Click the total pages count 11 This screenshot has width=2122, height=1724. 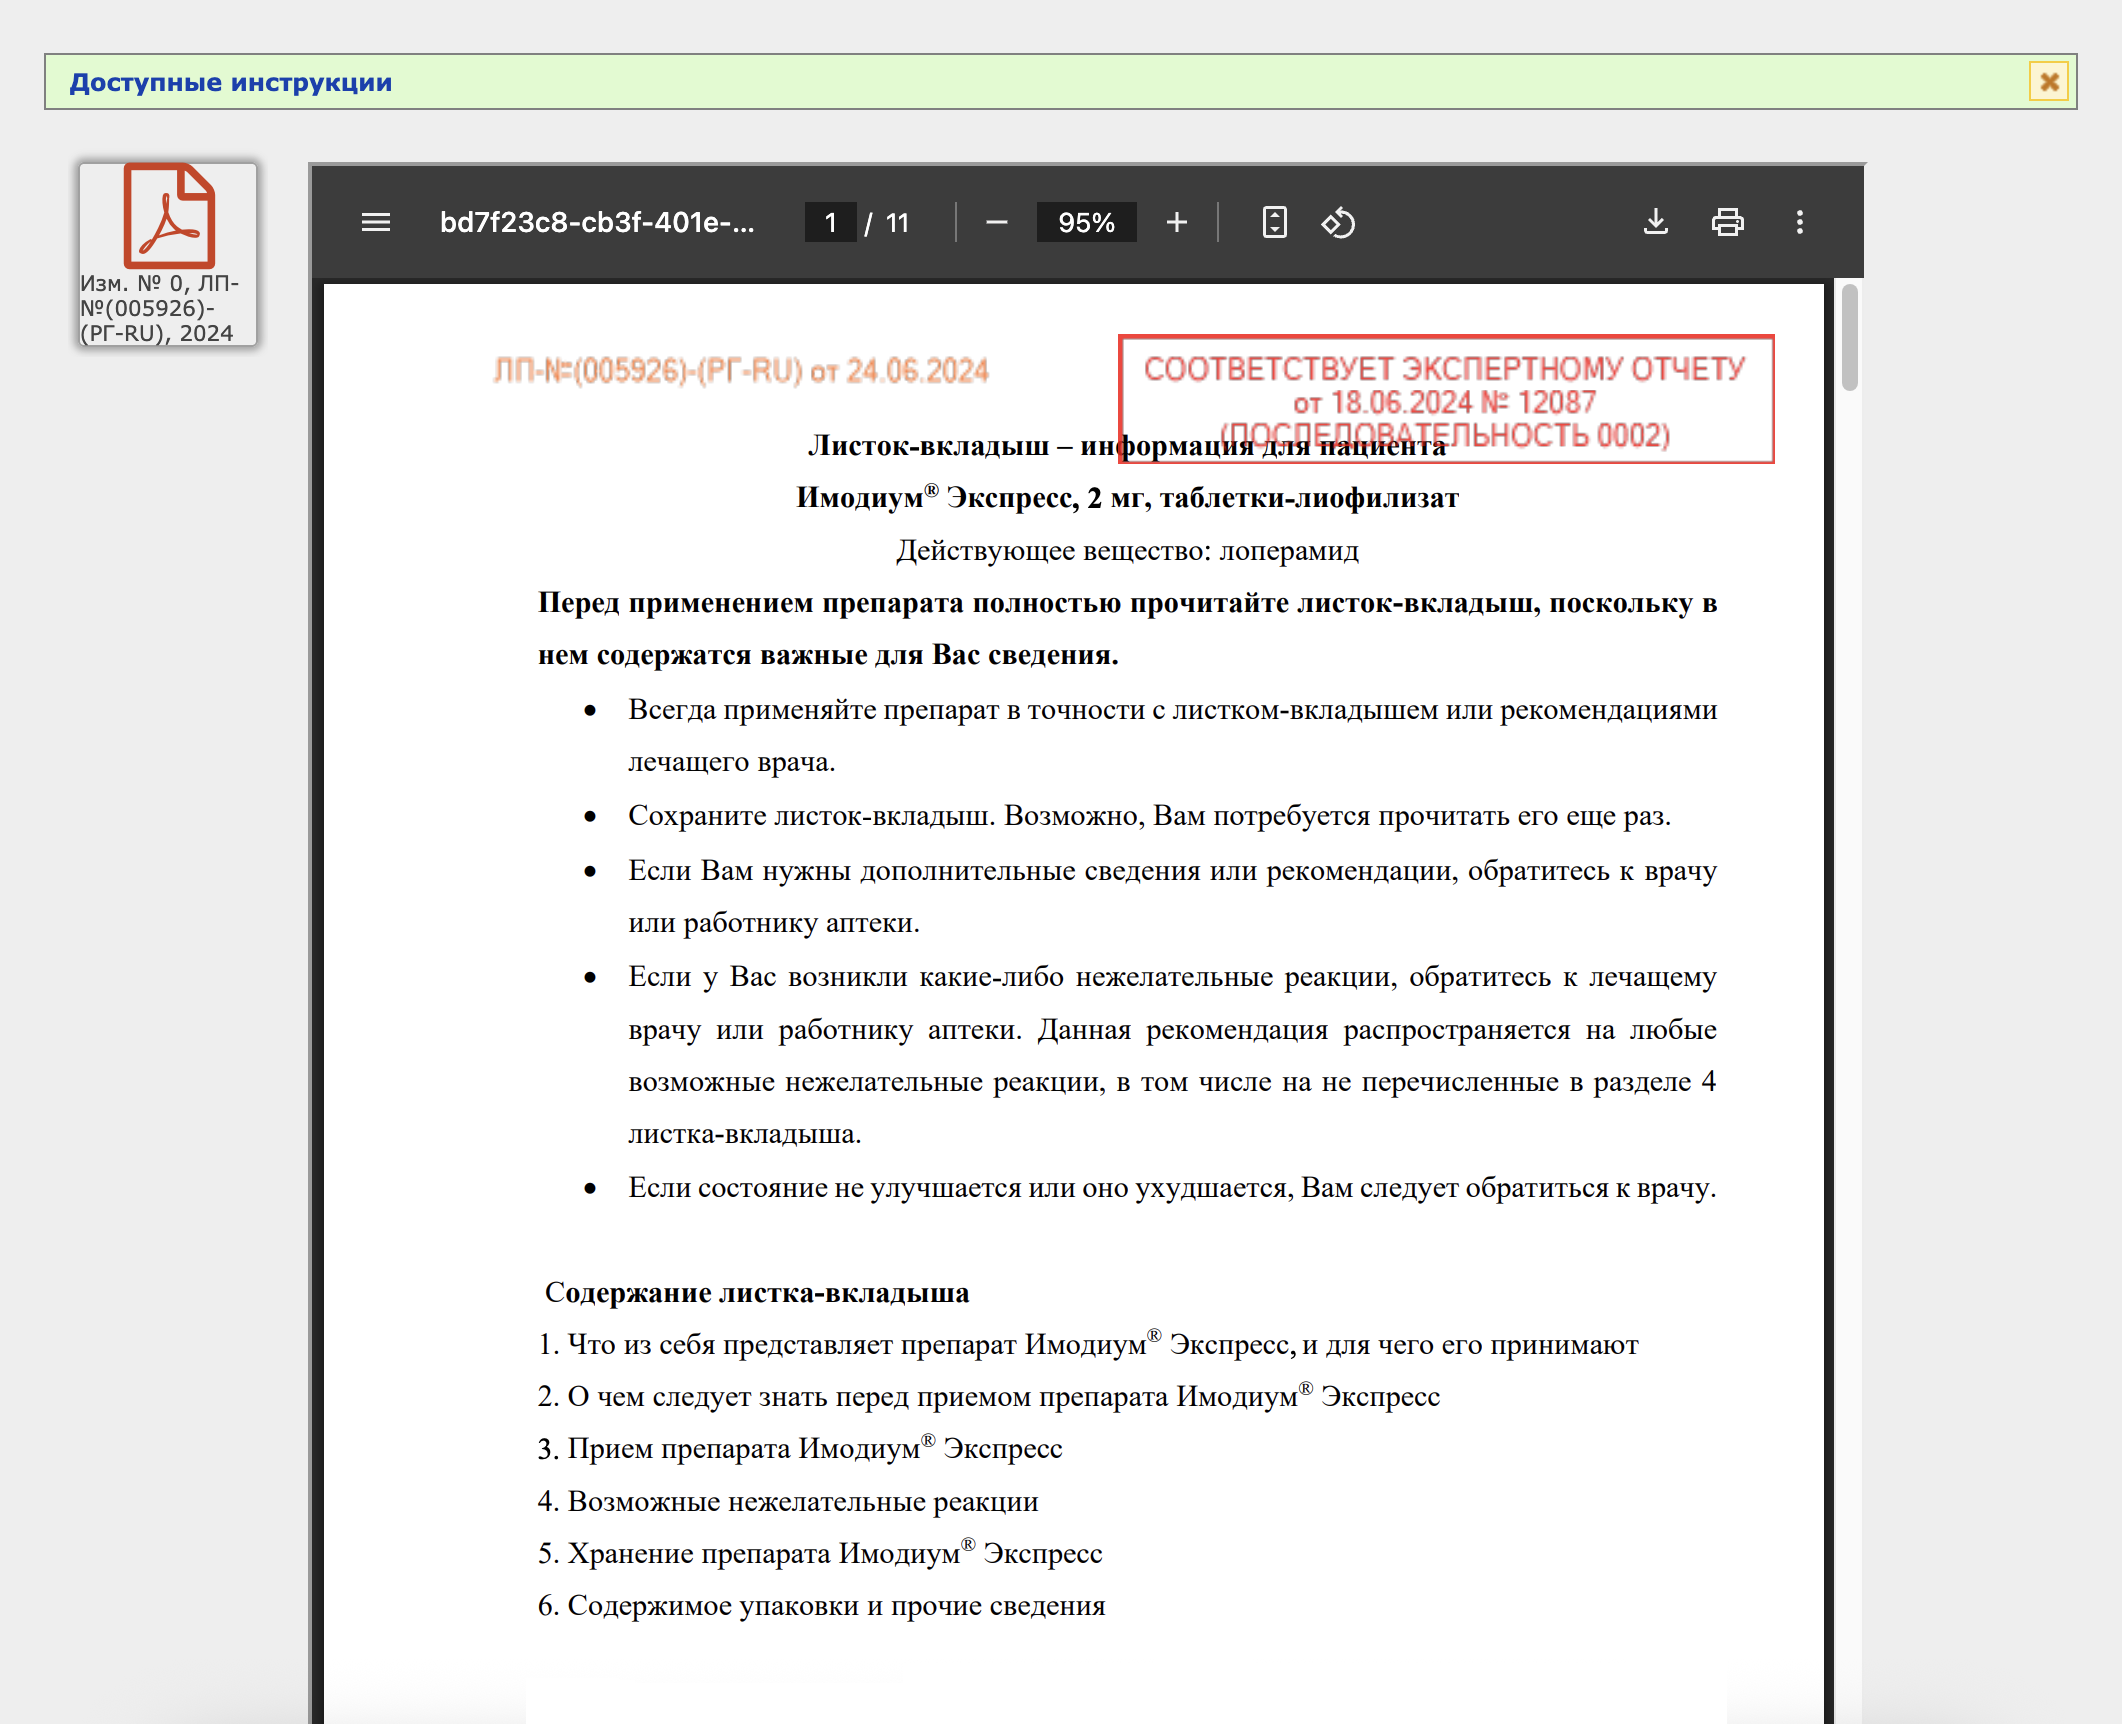(x=897, y=222)
